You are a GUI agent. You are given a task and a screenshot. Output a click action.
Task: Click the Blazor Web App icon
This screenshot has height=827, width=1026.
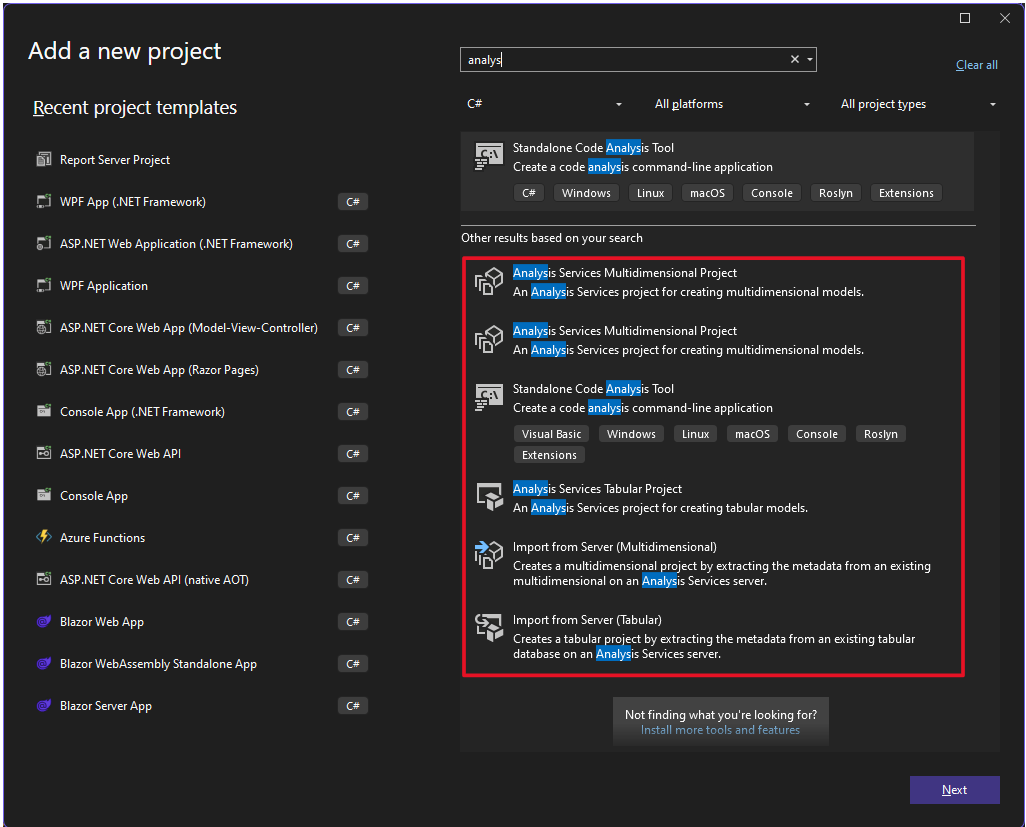coord(44,622)
